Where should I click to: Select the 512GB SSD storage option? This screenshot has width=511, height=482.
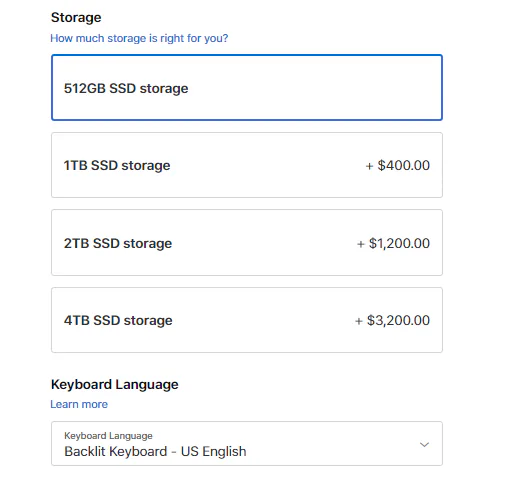click(x=247, y=87)
